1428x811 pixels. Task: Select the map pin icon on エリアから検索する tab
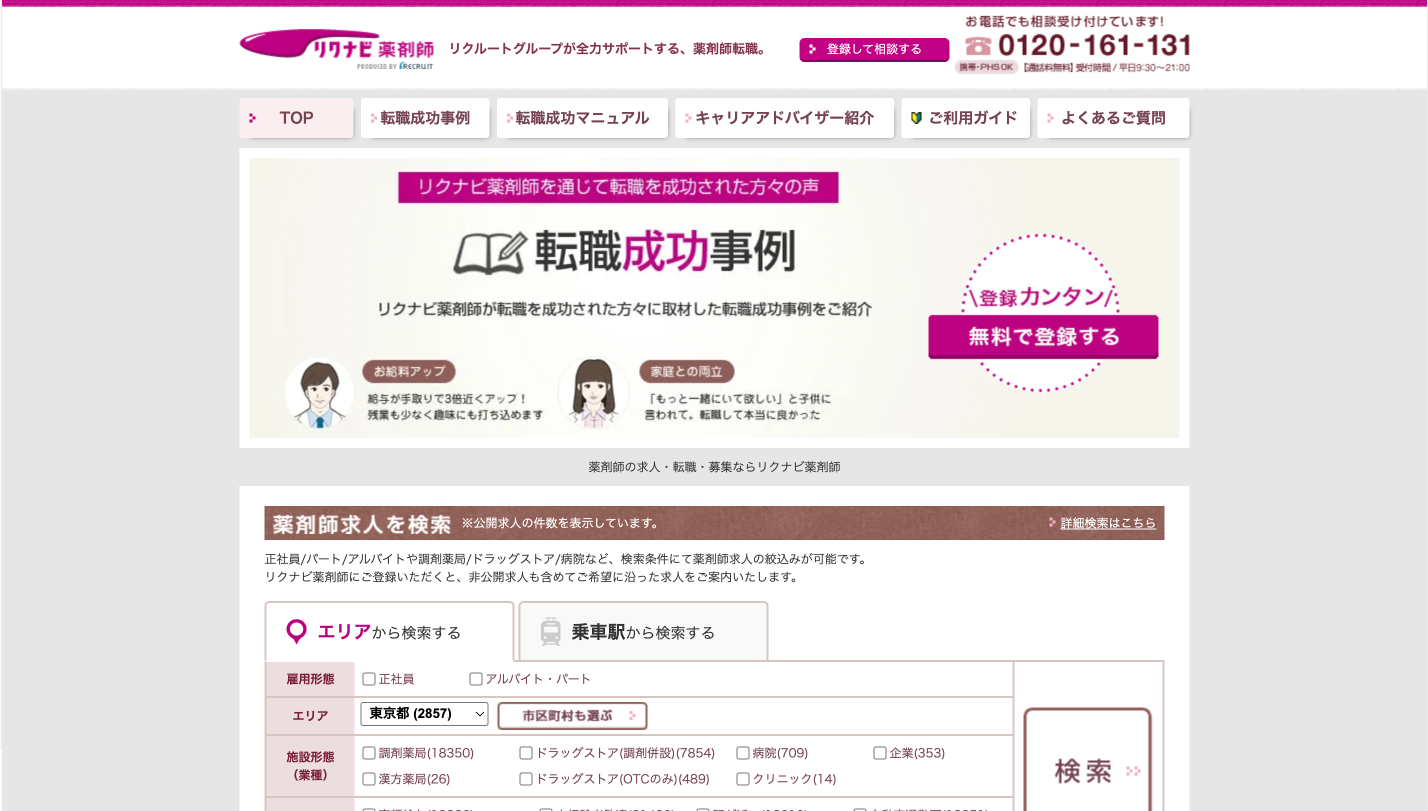[x=296, y=631]
